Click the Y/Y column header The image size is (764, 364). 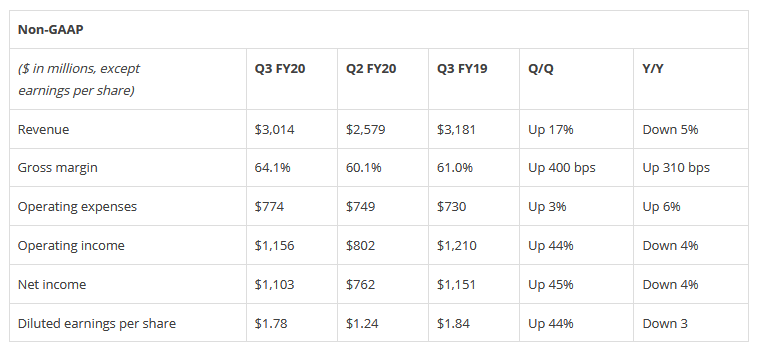click(x=653, y=69)
